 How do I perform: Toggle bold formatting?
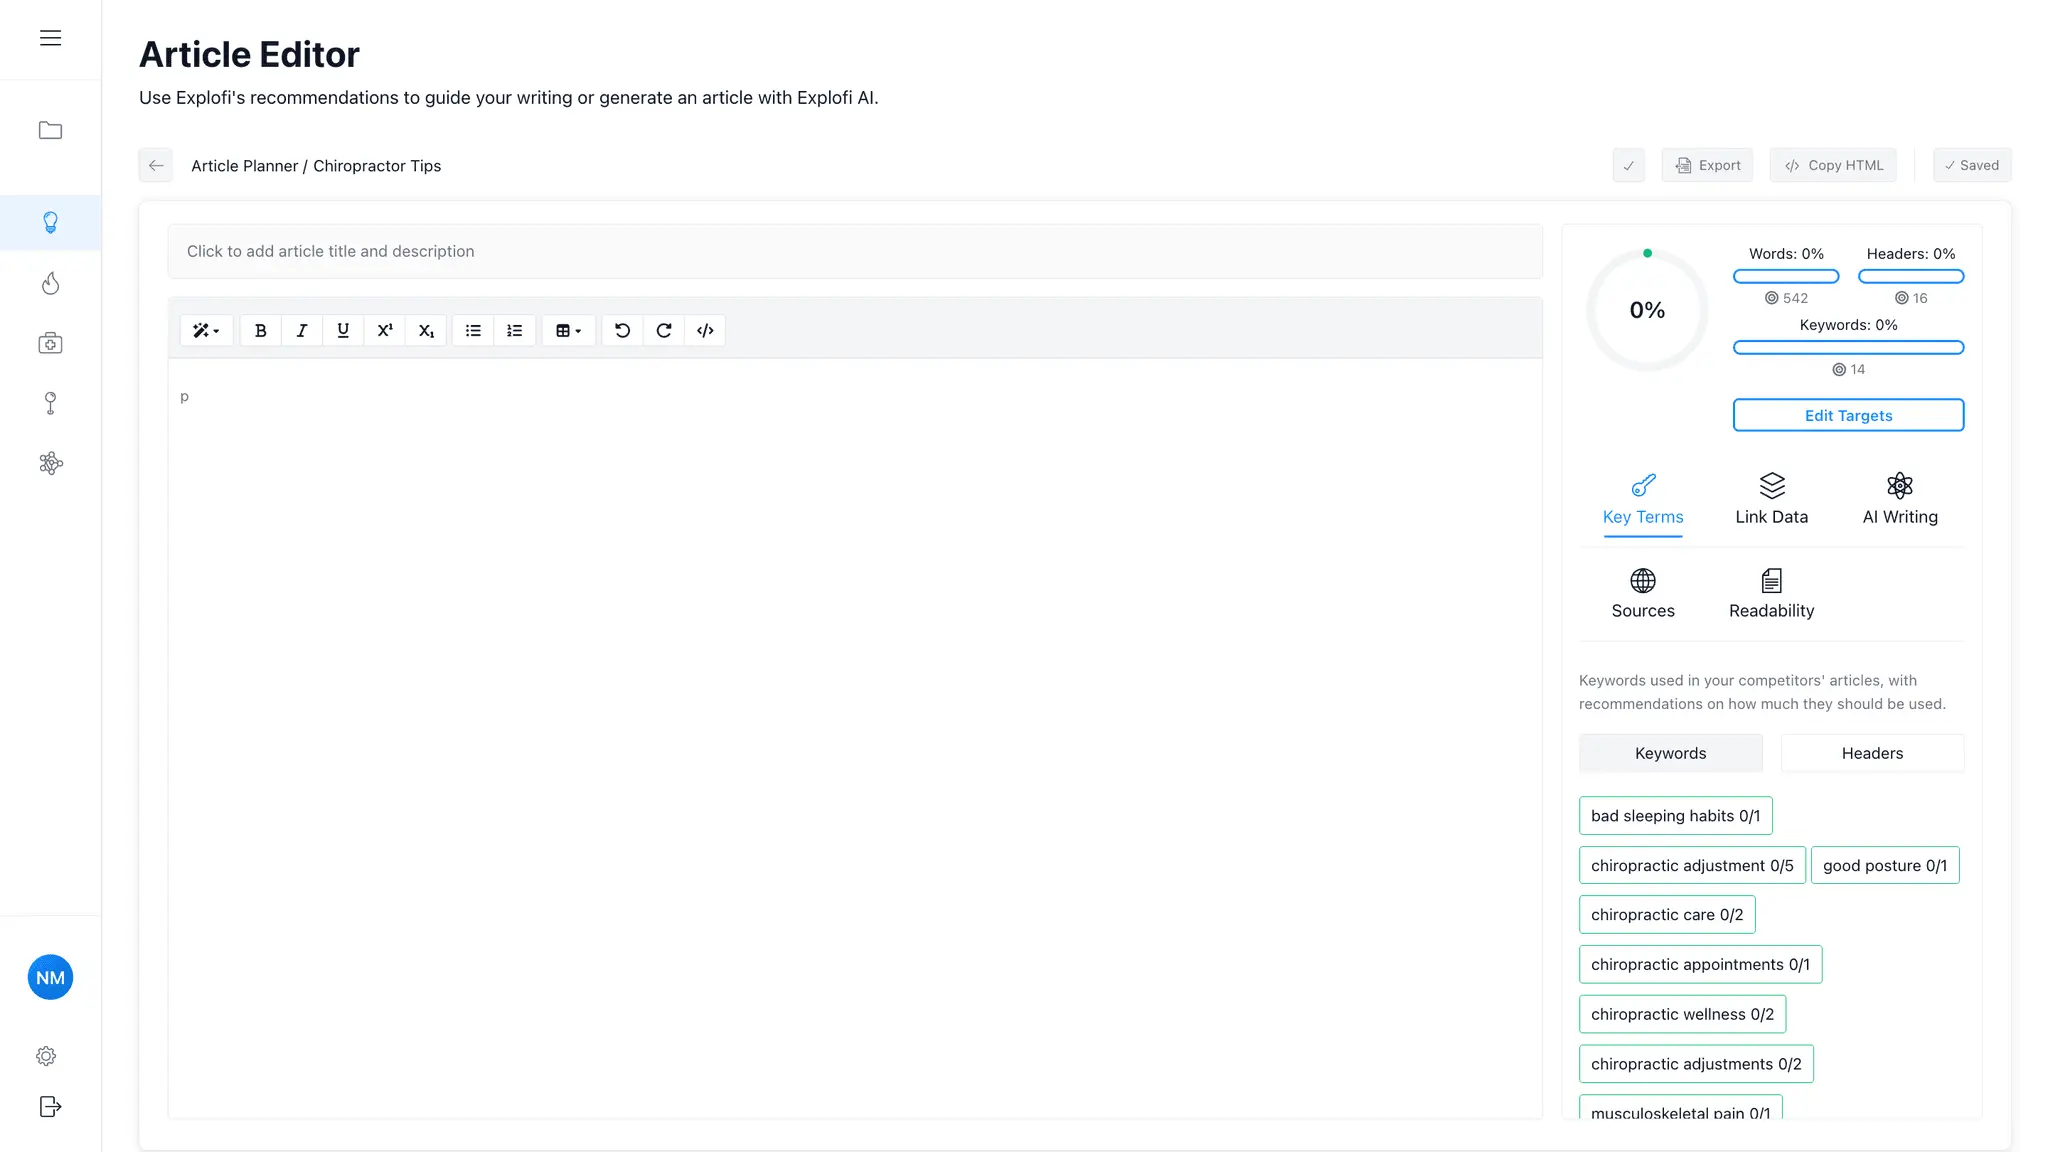pyautogui.click(x=261, y=330)
